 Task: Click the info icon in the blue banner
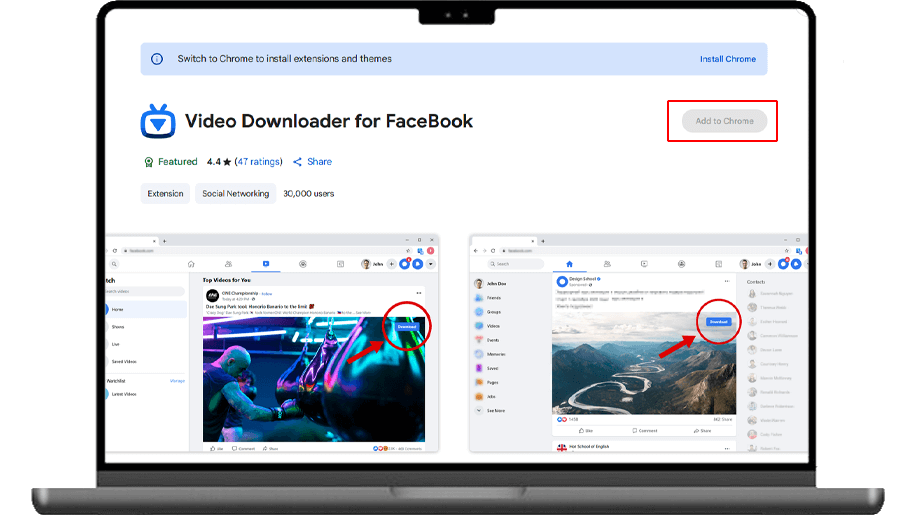pos(157,59)
